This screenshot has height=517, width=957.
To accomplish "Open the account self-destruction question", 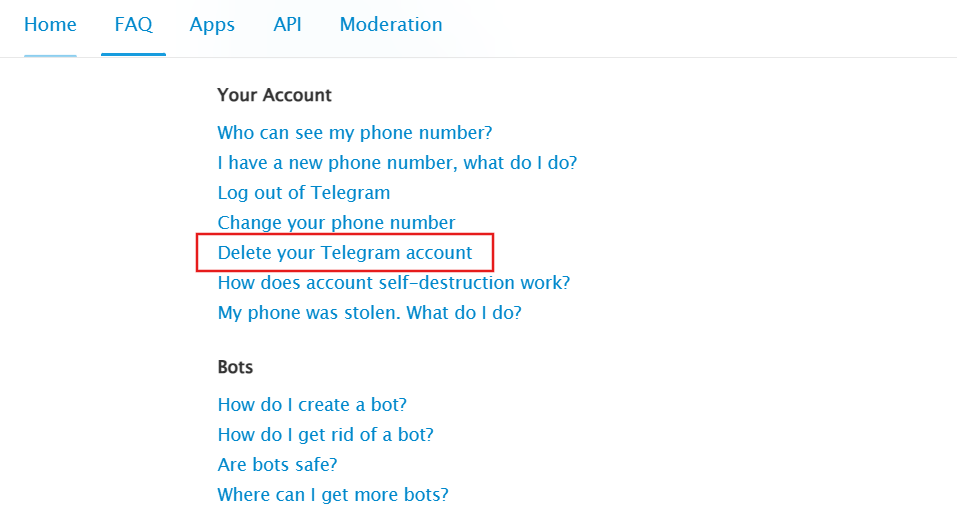I will pos(394,283).
